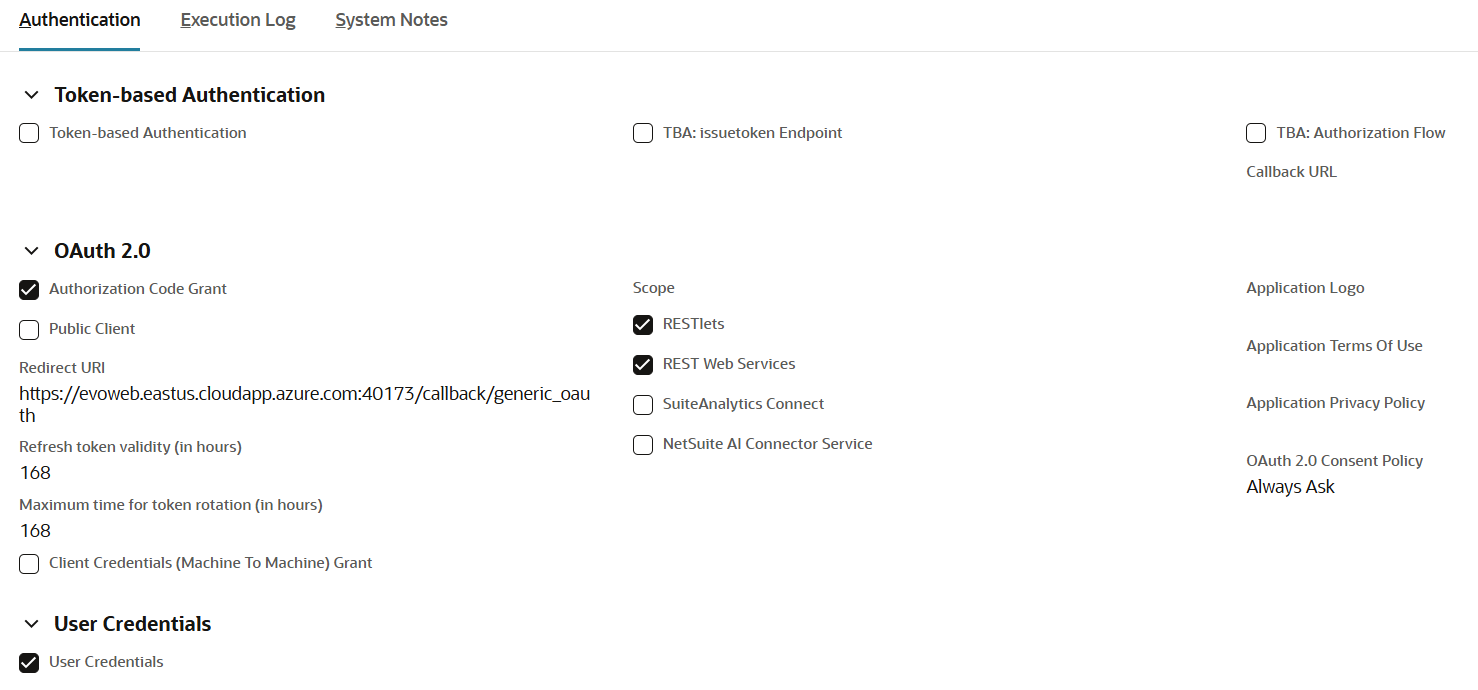Check NetSuite AI Connector Service
This screenshot has width=1478, height=690.
643,444
